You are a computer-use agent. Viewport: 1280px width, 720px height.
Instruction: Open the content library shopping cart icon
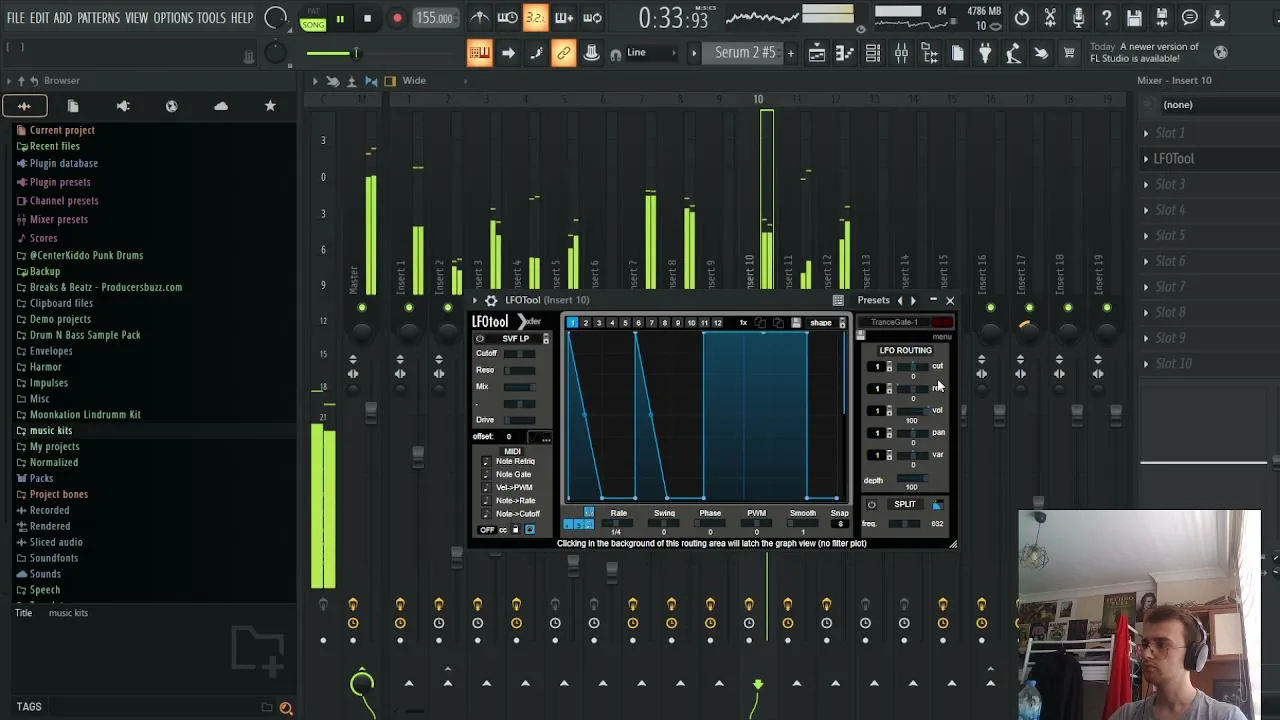(x=1069, y=53)
